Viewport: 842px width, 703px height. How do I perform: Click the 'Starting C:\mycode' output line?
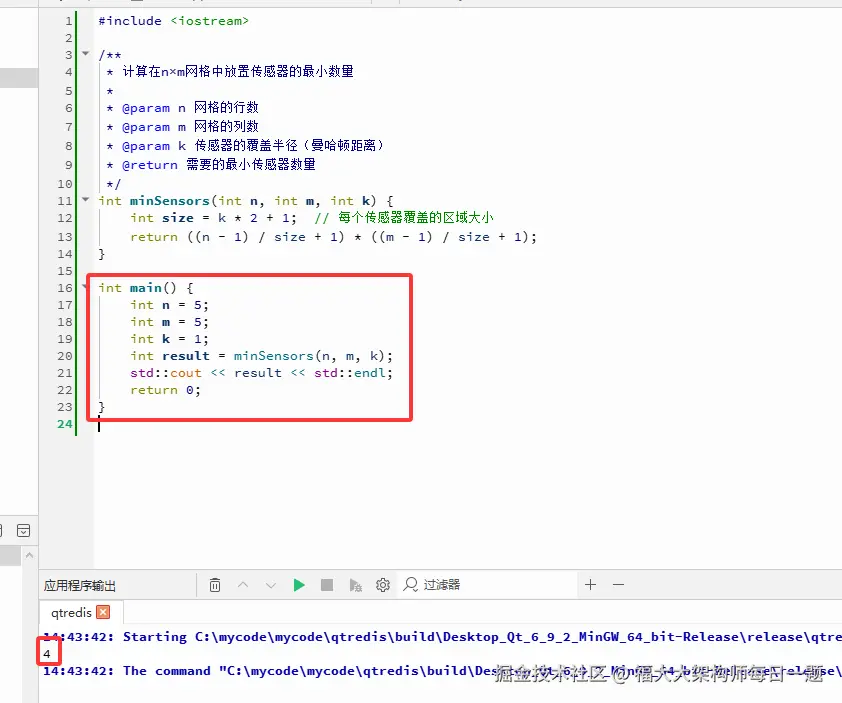tap(442, 637)
